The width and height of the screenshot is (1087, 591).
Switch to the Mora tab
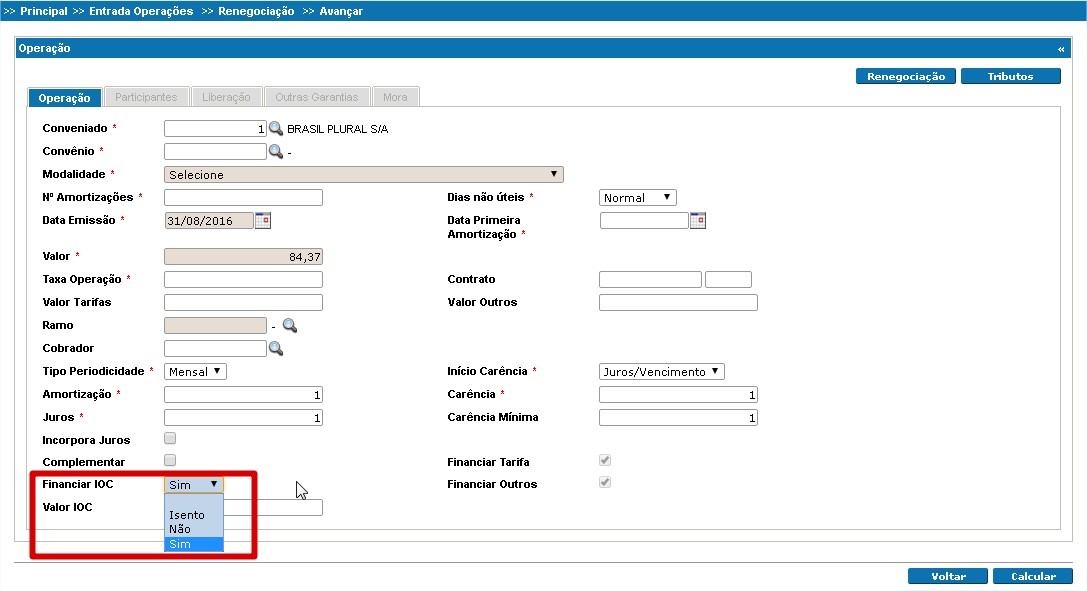pyautogui.click(x=396, y=96)
